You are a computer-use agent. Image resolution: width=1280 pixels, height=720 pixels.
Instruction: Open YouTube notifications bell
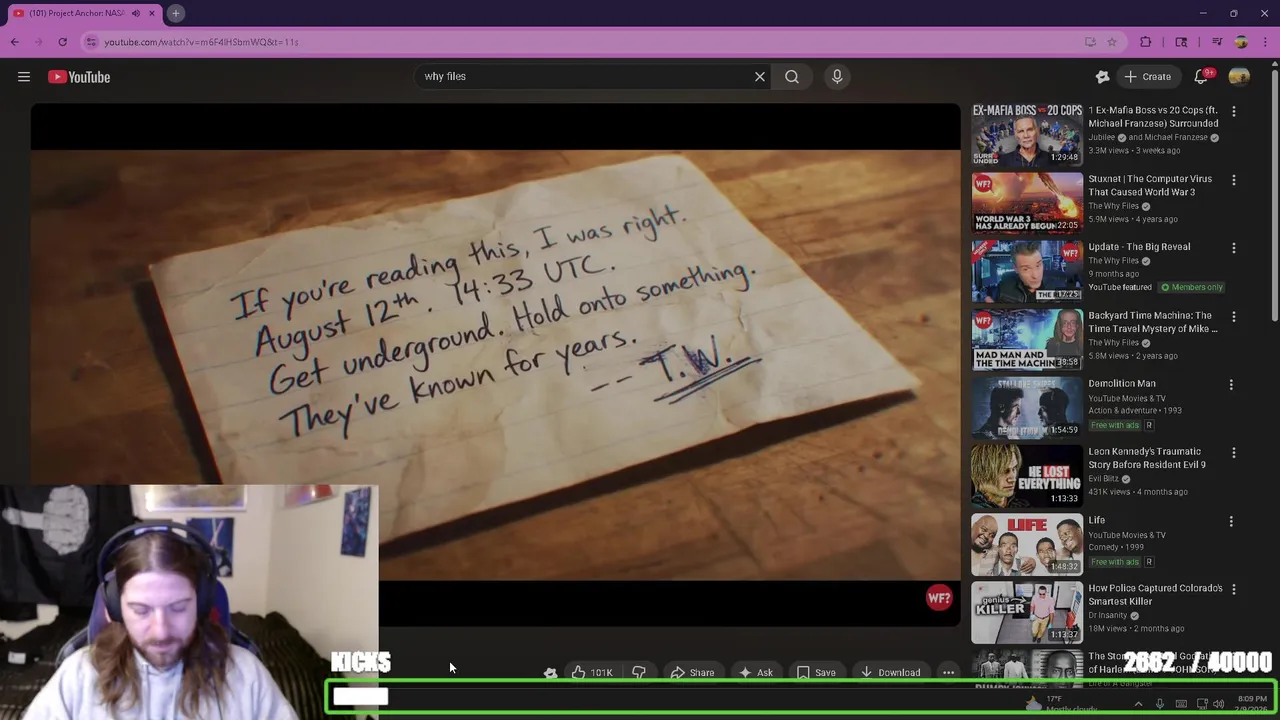pos(1202,77)
